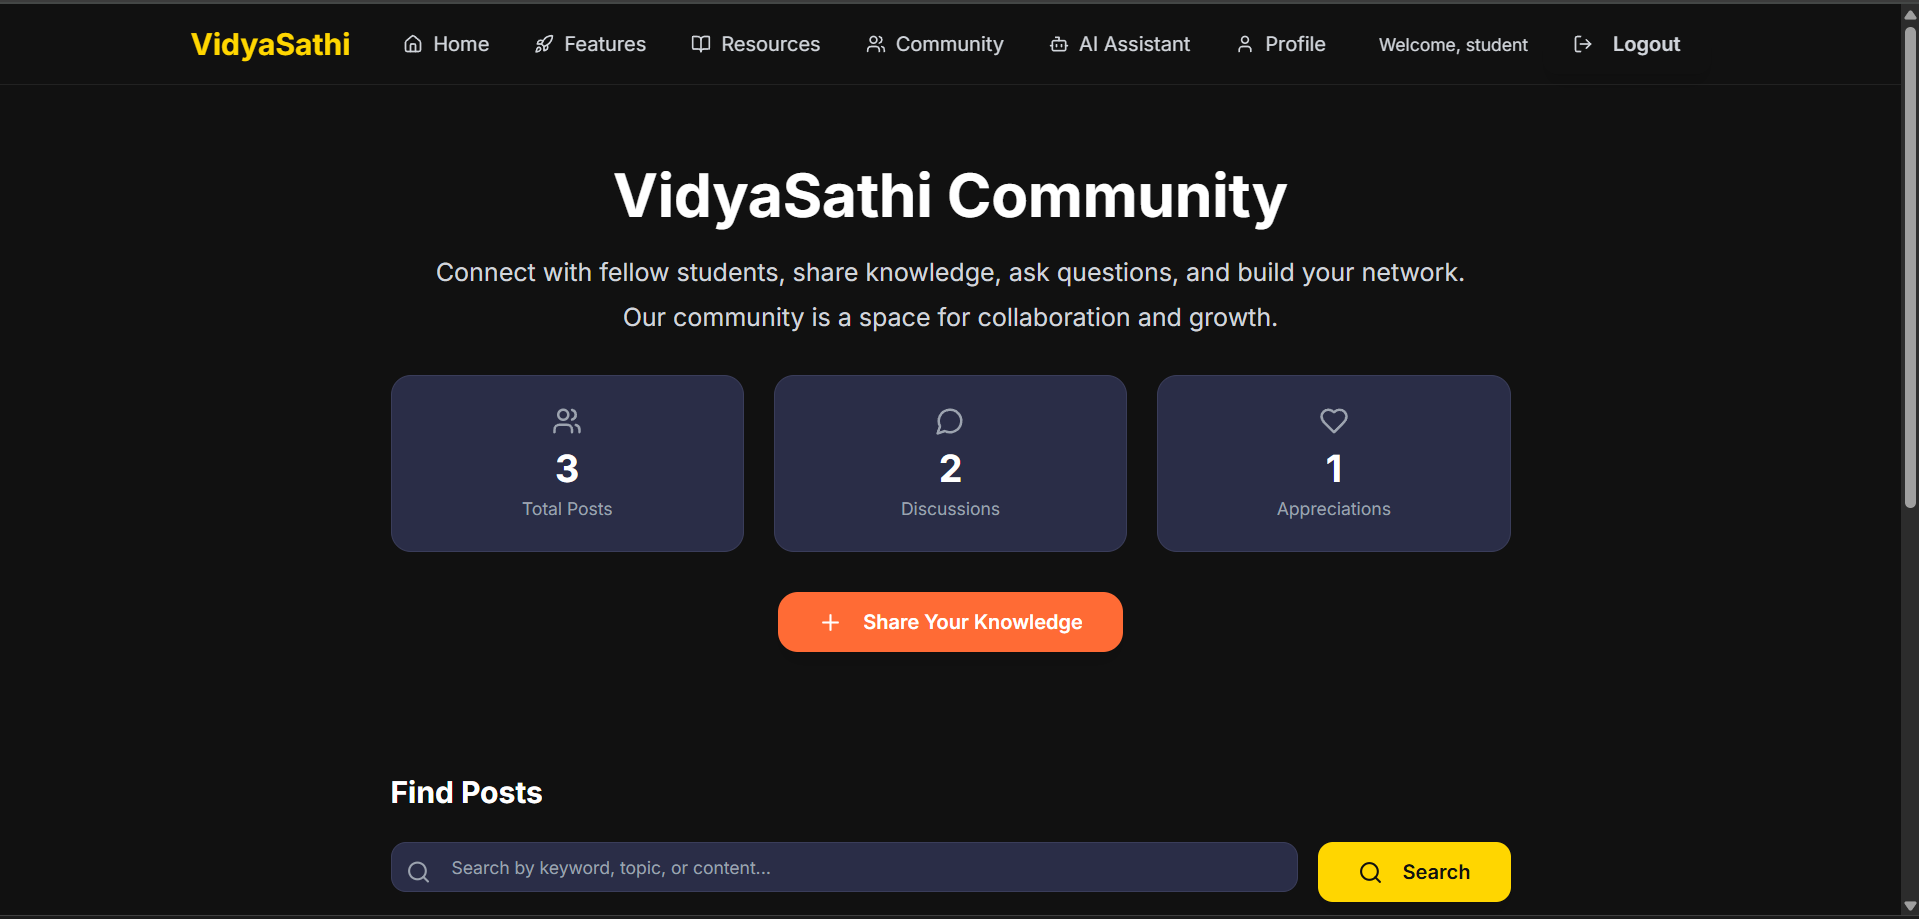
Task: Go to the Resources page
Action: (755, 44)
